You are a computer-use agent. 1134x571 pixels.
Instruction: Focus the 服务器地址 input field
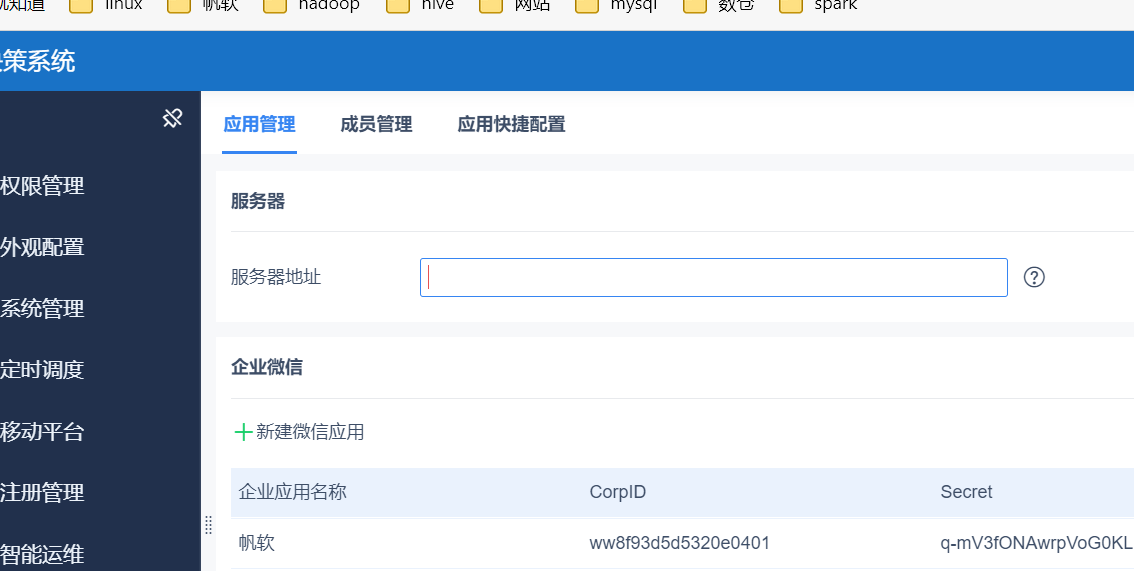714,278
